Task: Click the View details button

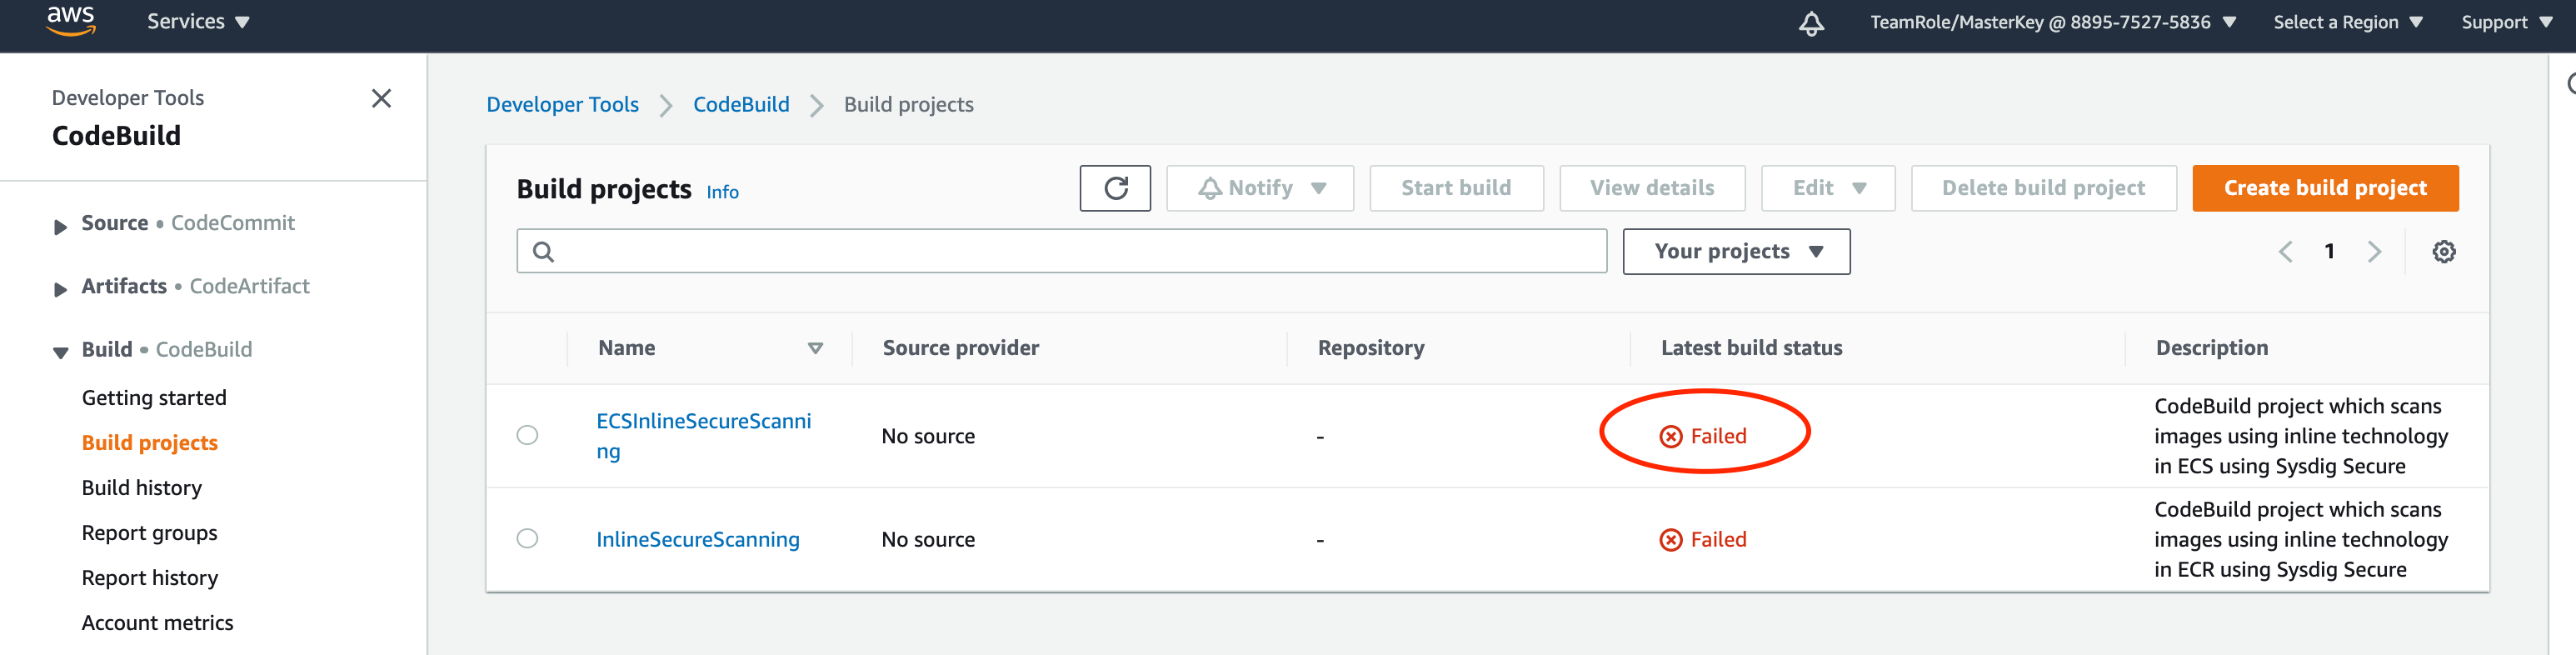Action: pyautogui.click(x=1652, y=188)
